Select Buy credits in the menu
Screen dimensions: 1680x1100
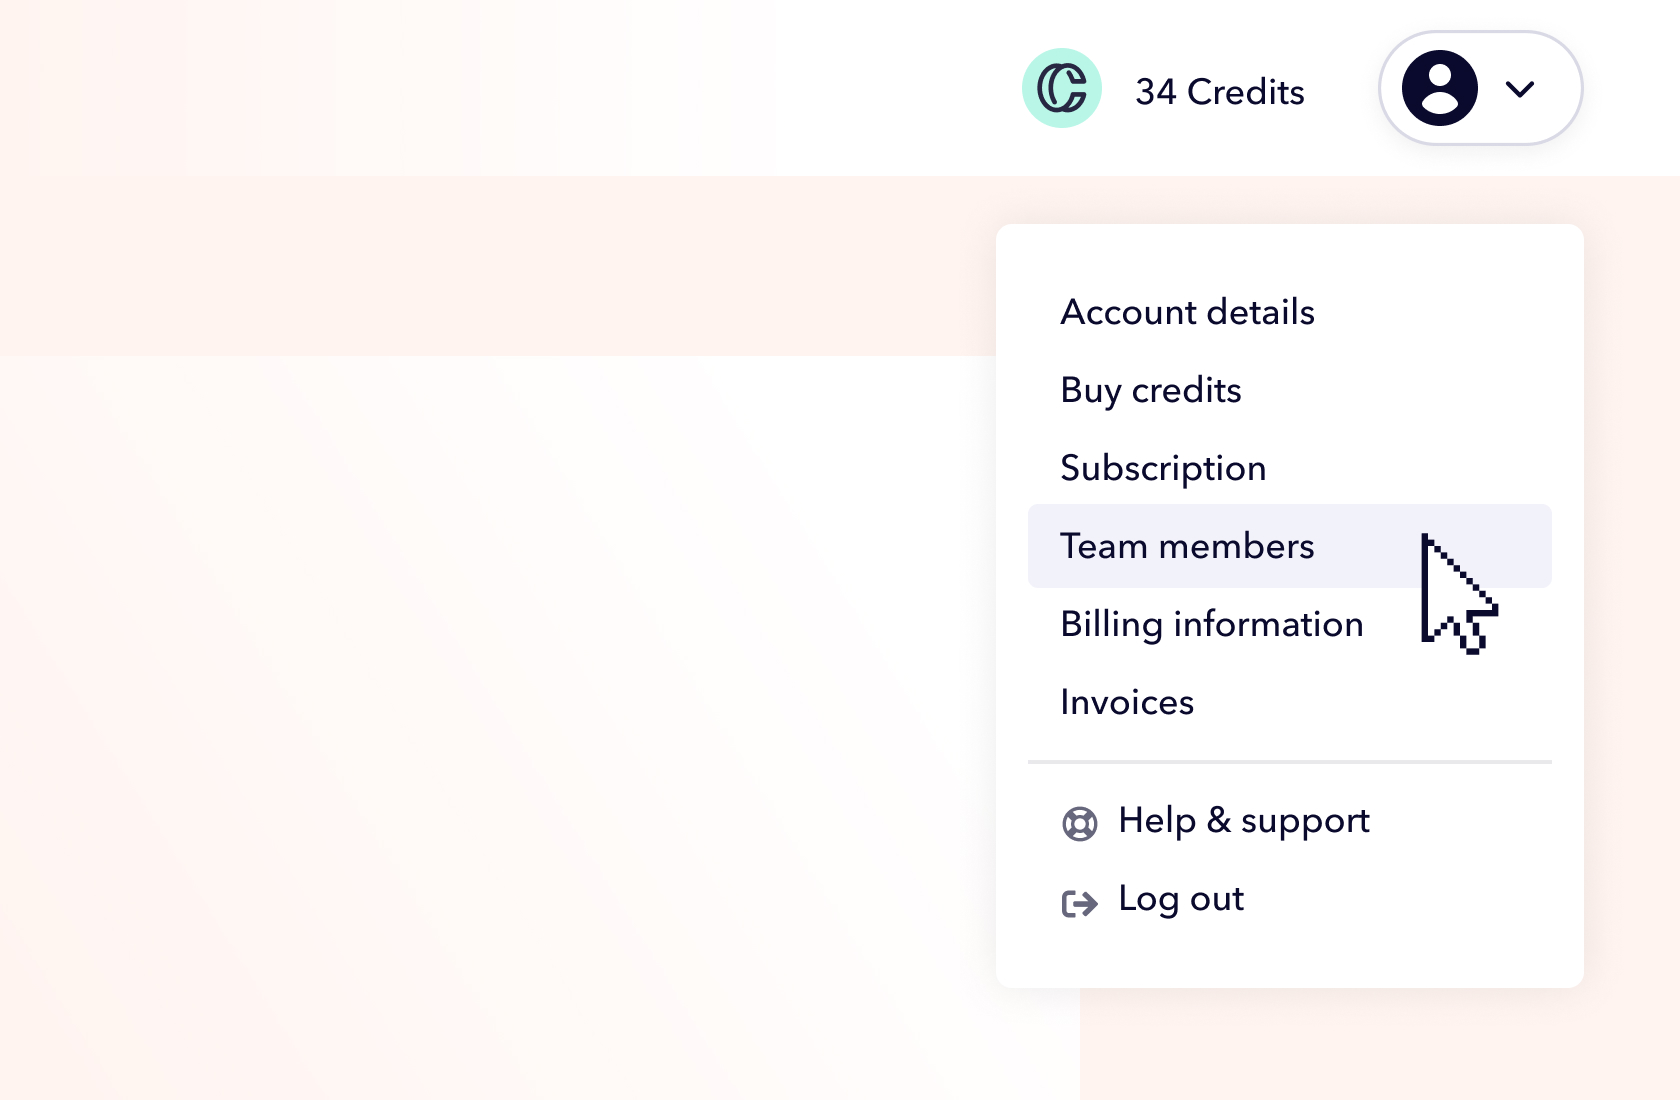[x=1150, y=390]
